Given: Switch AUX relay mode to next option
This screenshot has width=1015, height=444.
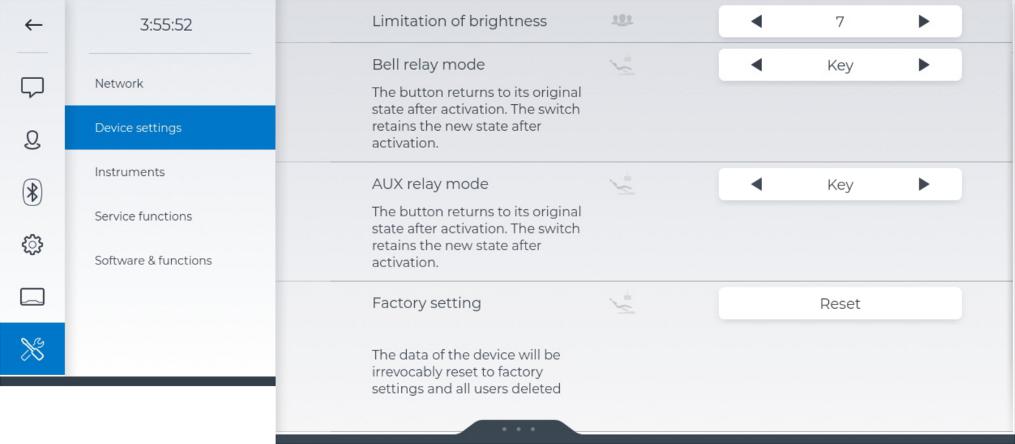Looking at the screenshot, I should point(923,184).
